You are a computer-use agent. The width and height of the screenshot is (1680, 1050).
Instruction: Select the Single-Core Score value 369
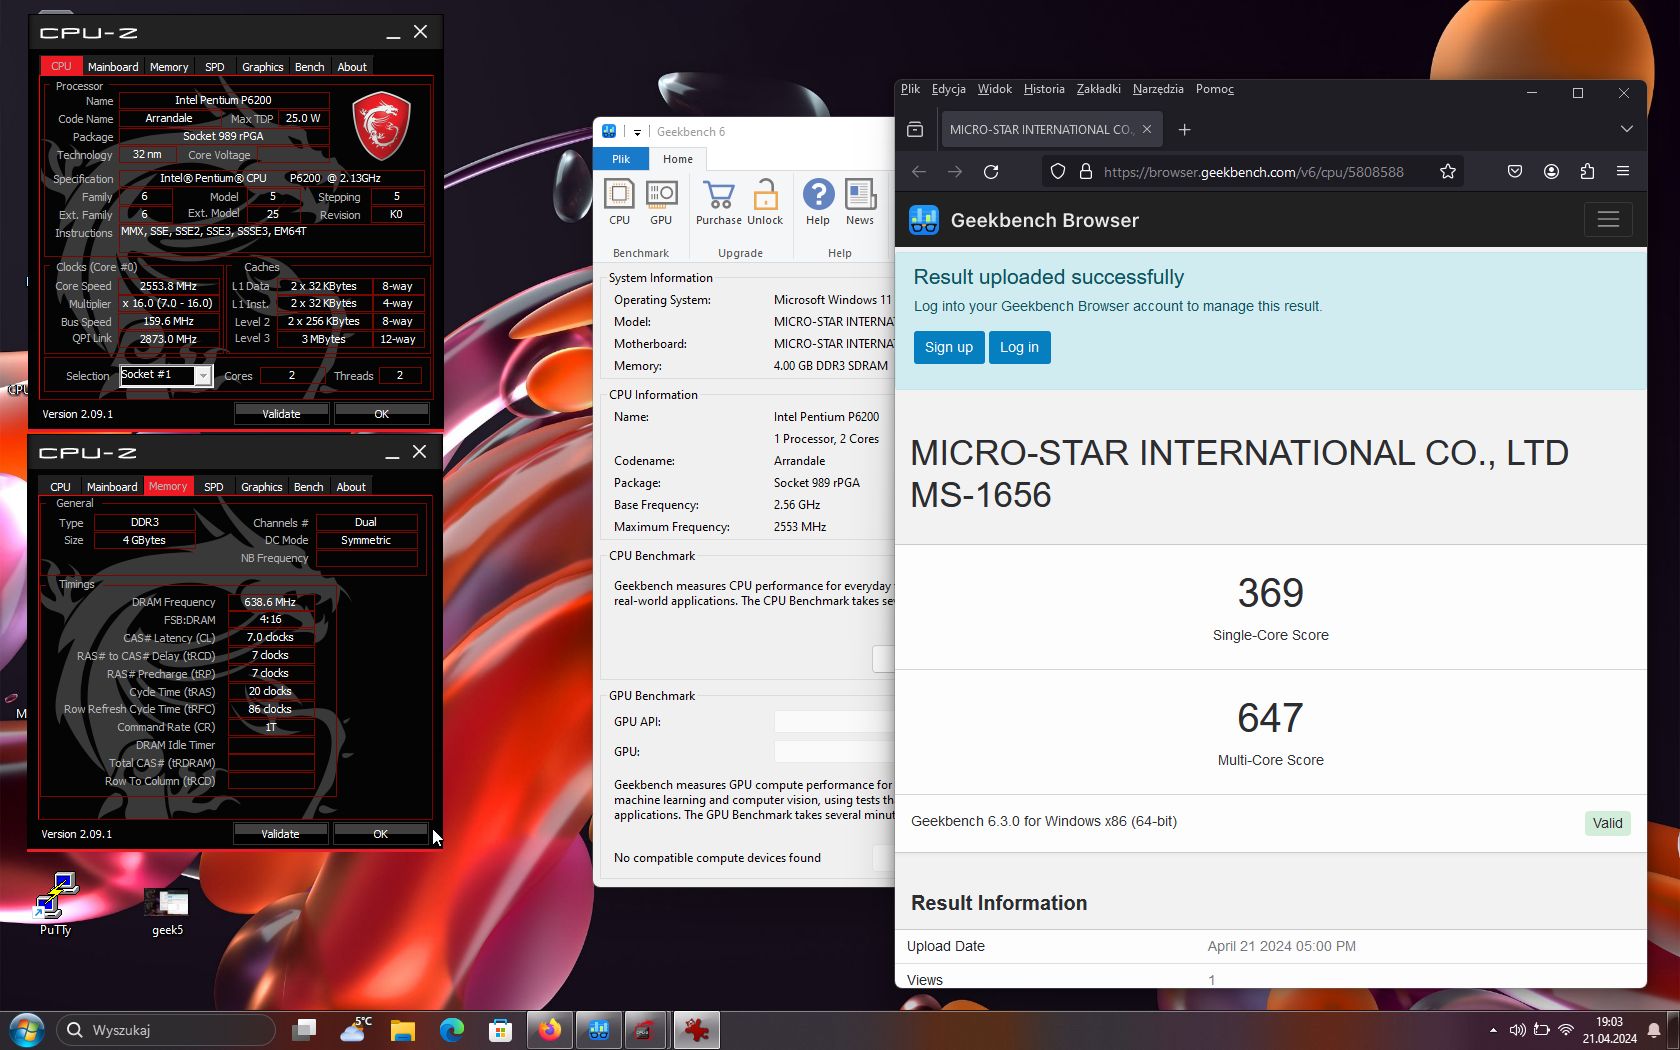point(1270,593)
